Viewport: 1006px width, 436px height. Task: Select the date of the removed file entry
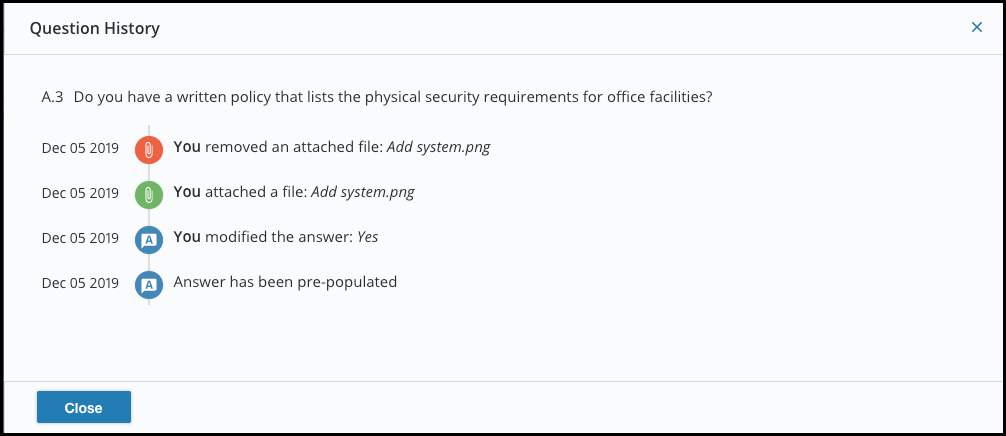(x=80, y=148)
